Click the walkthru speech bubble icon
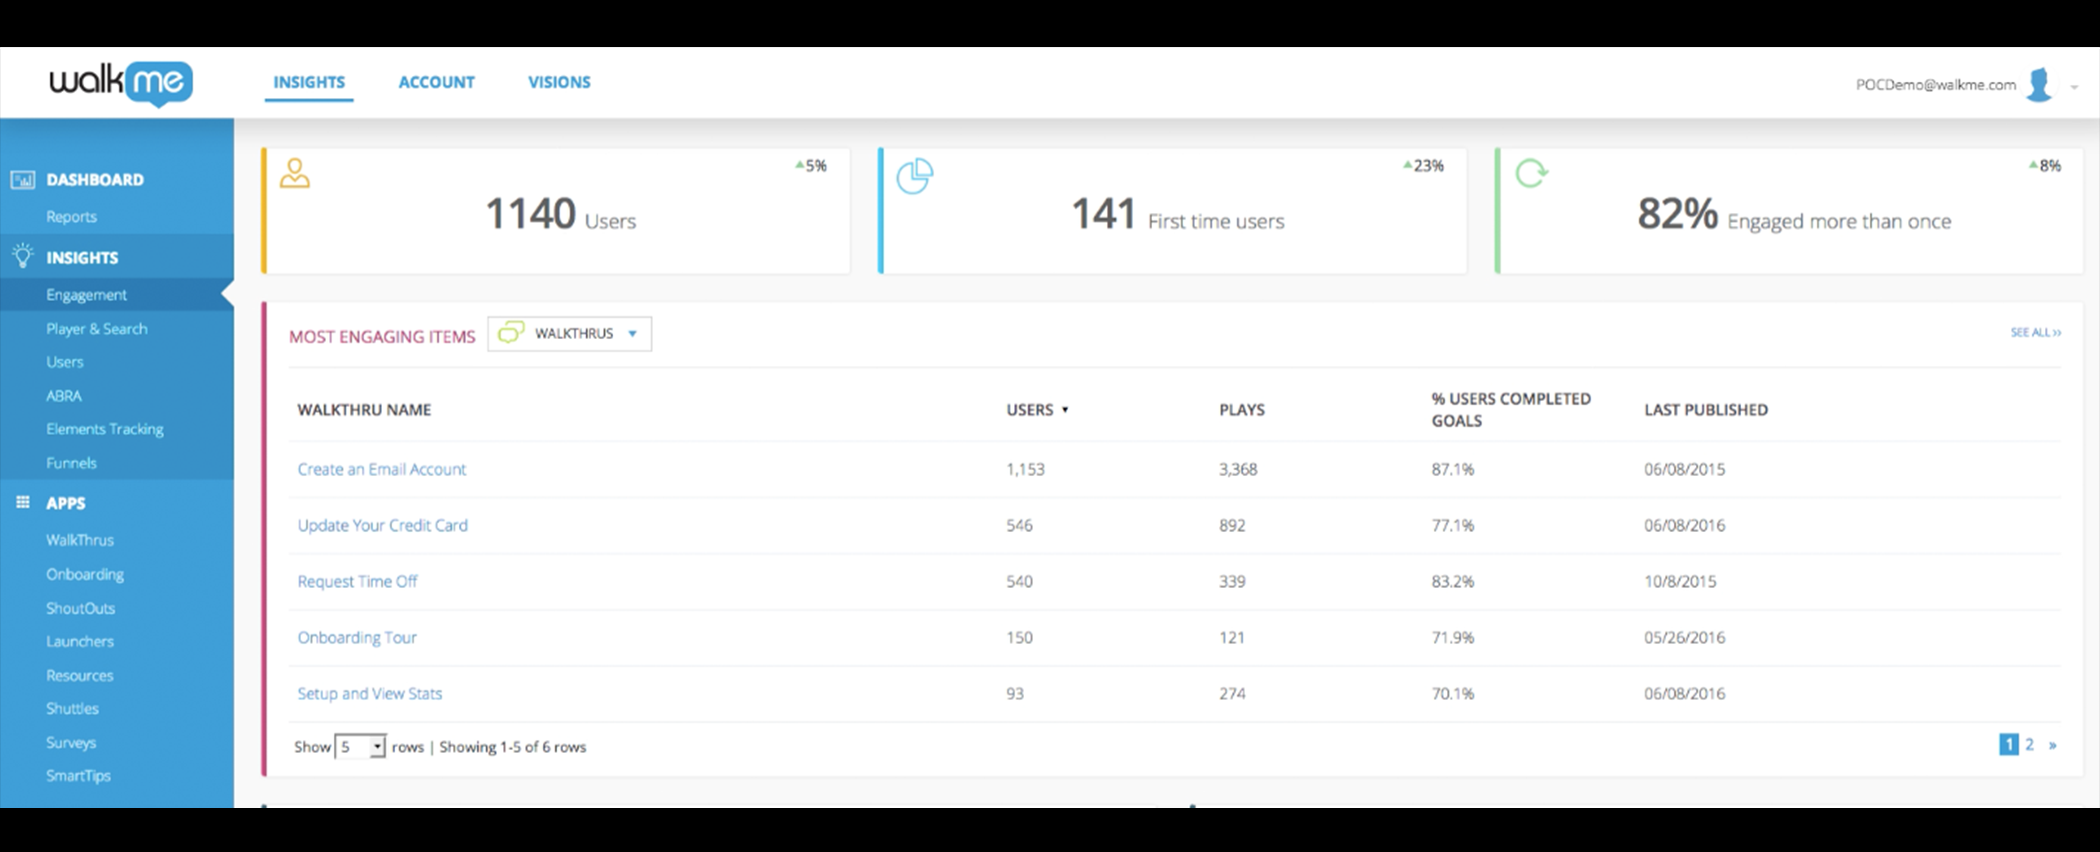This screenshot has width=2100, height=852. (x=511, y=332)
